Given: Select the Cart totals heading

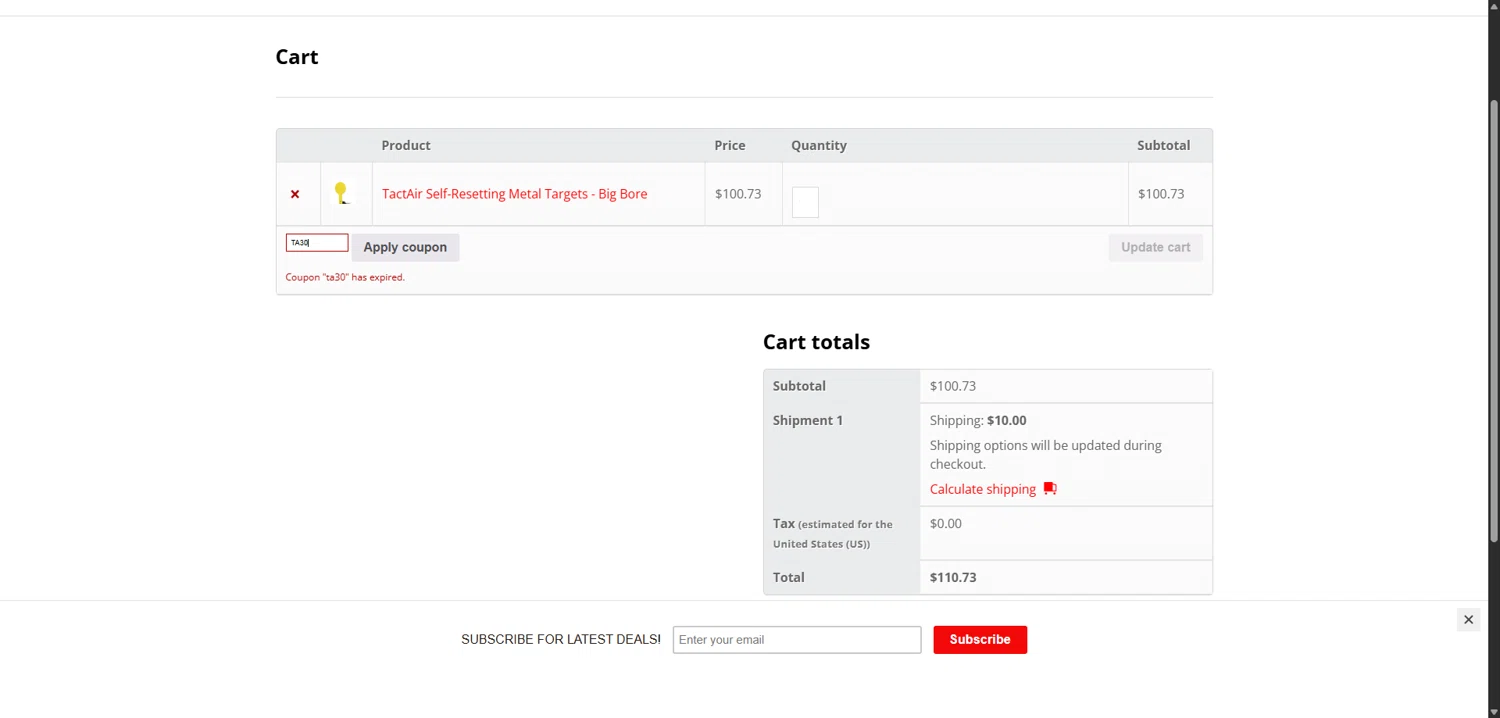Looking at the screenshot, I should (816, 342).
